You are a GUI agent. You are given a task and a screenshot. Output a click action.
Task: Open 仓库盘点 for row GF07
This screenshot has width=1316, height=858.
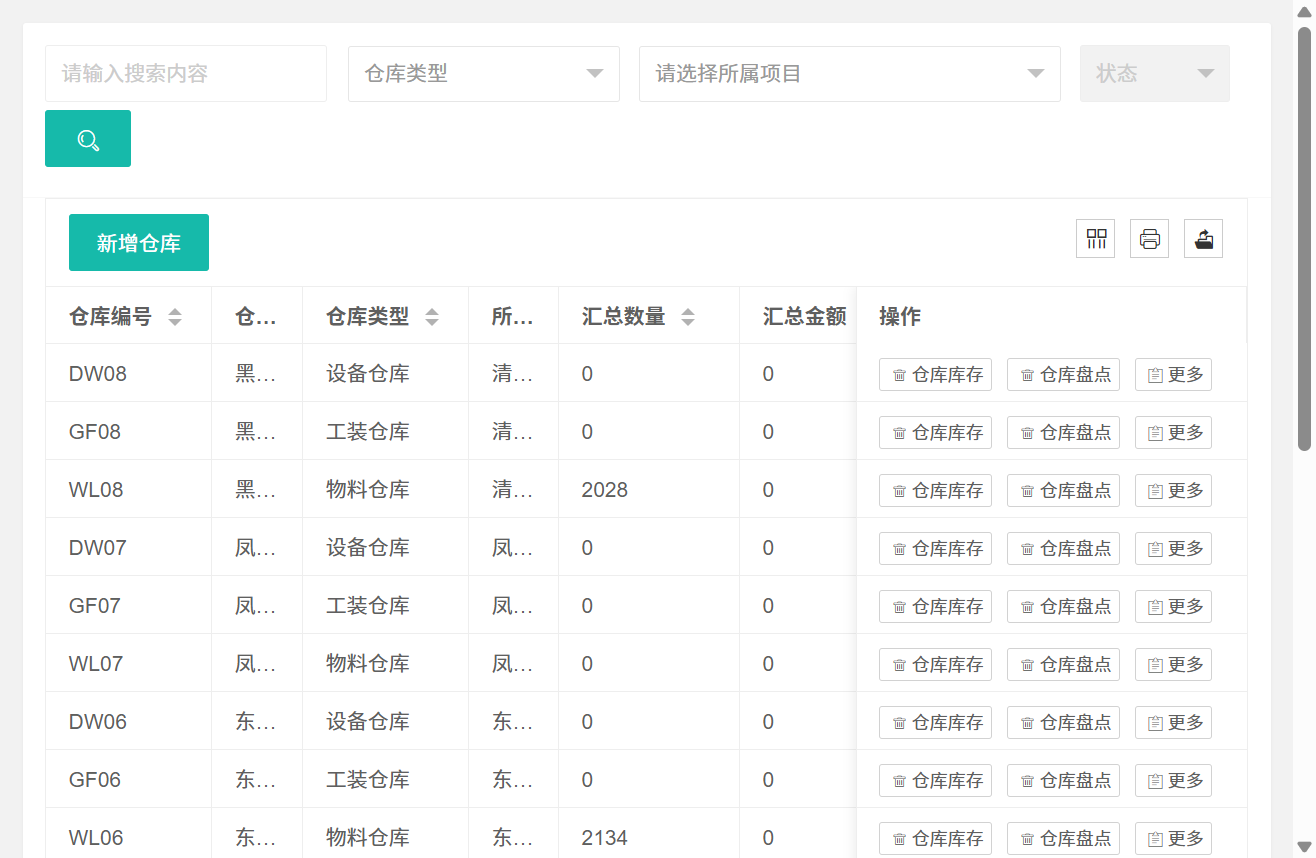pos(1064,607)
